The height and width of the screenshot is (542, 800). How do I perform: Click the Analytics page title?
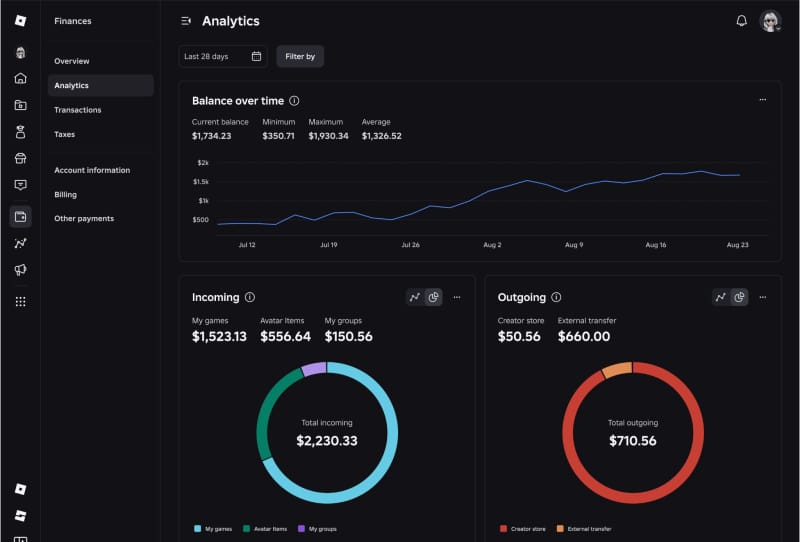[x=231, y=21]
